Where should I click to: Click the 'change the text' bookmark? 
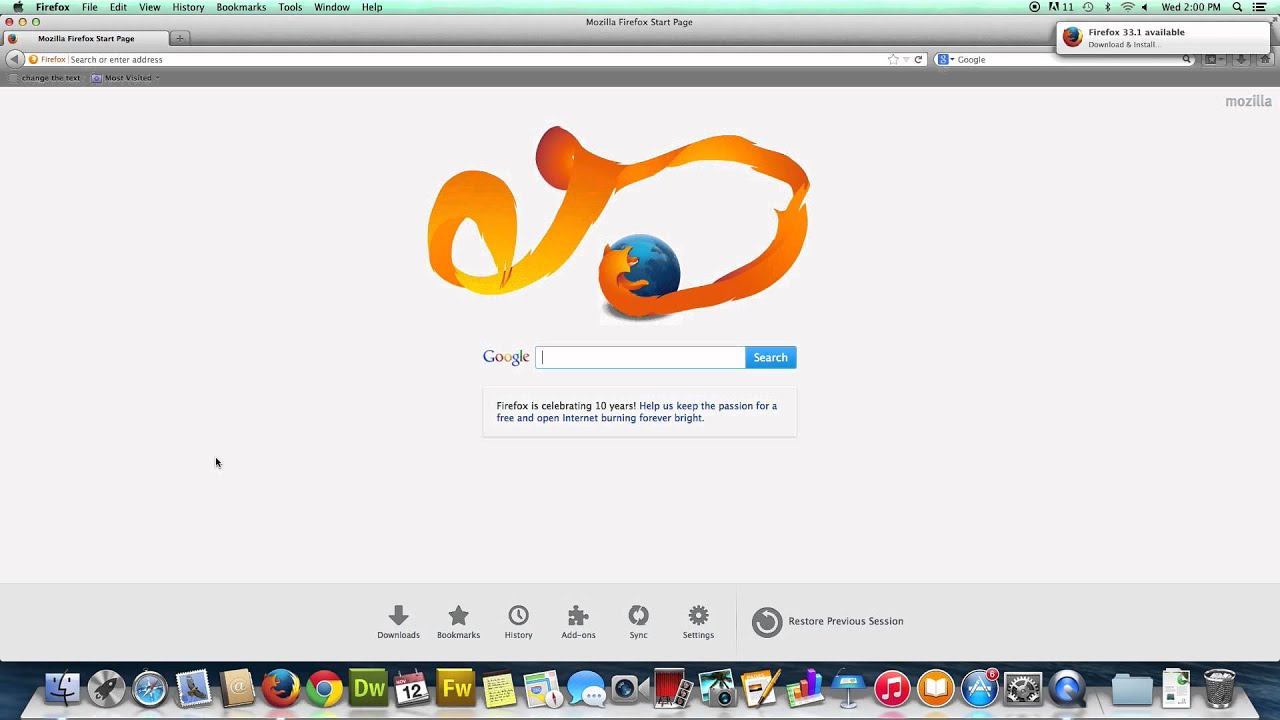click(45, 77)
